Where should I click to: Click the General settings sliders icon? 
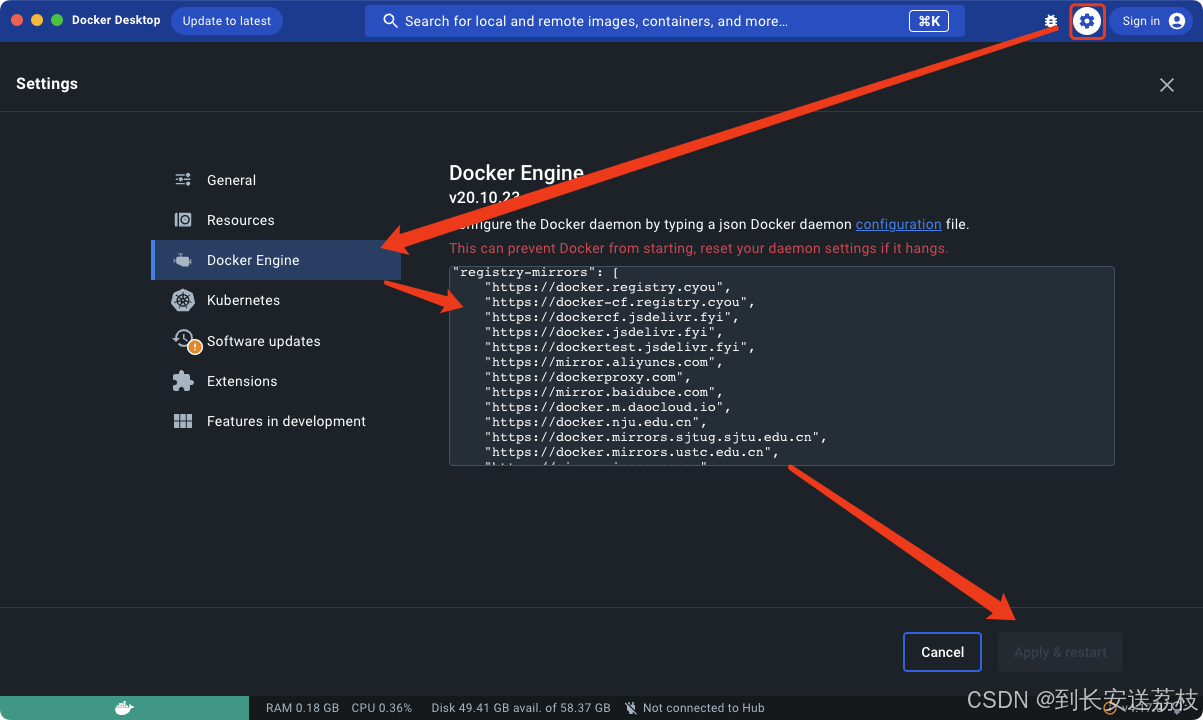click(x=183, y=180)
